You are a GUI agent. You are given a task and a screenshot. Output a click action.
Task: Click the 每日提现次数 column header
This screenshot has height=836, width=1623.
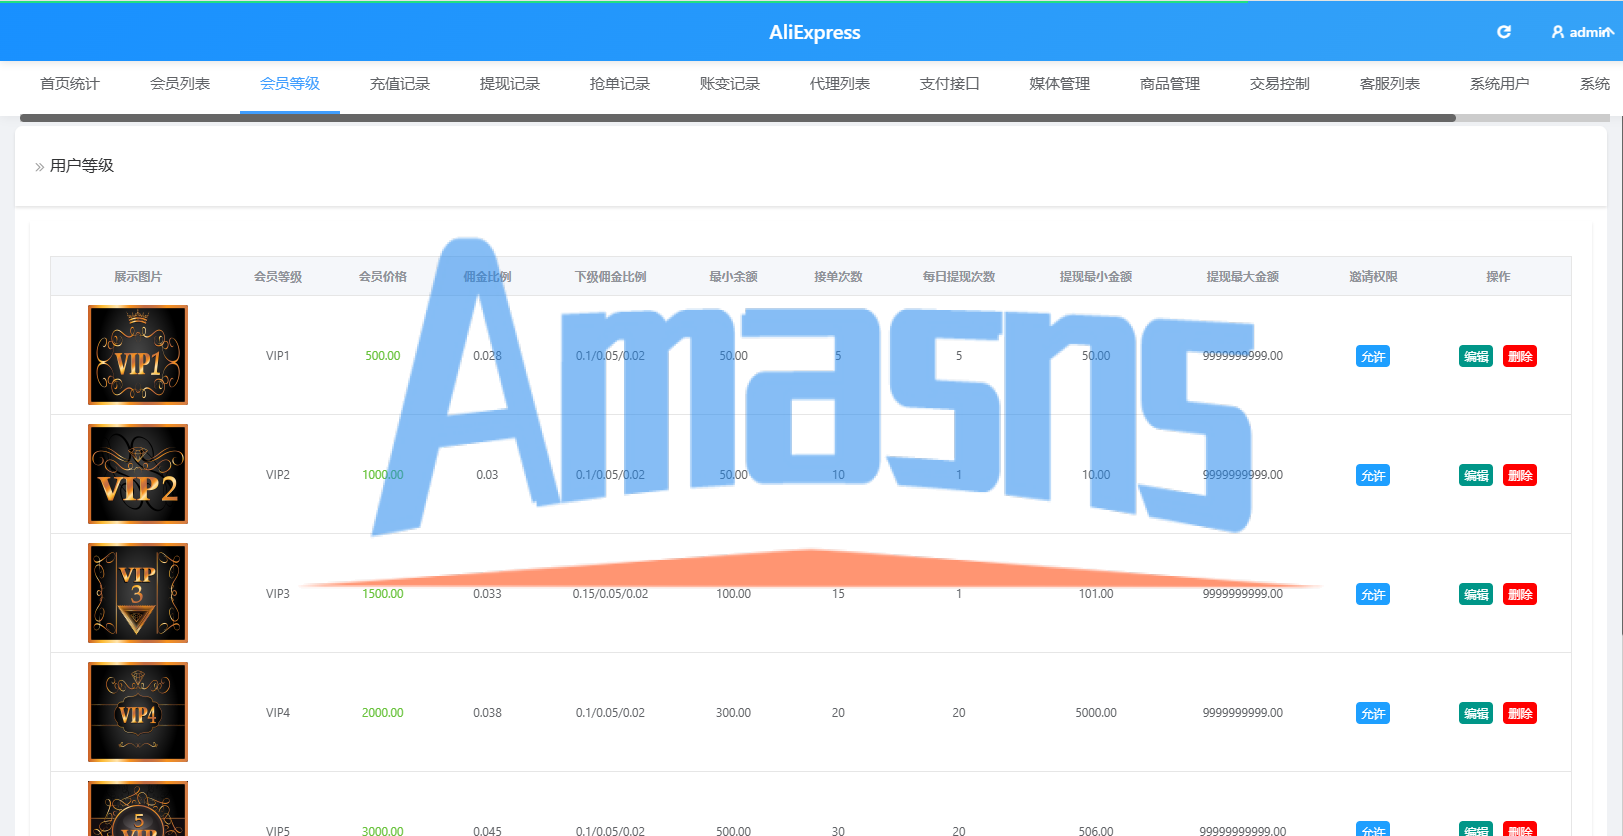[x=959, y=277]
